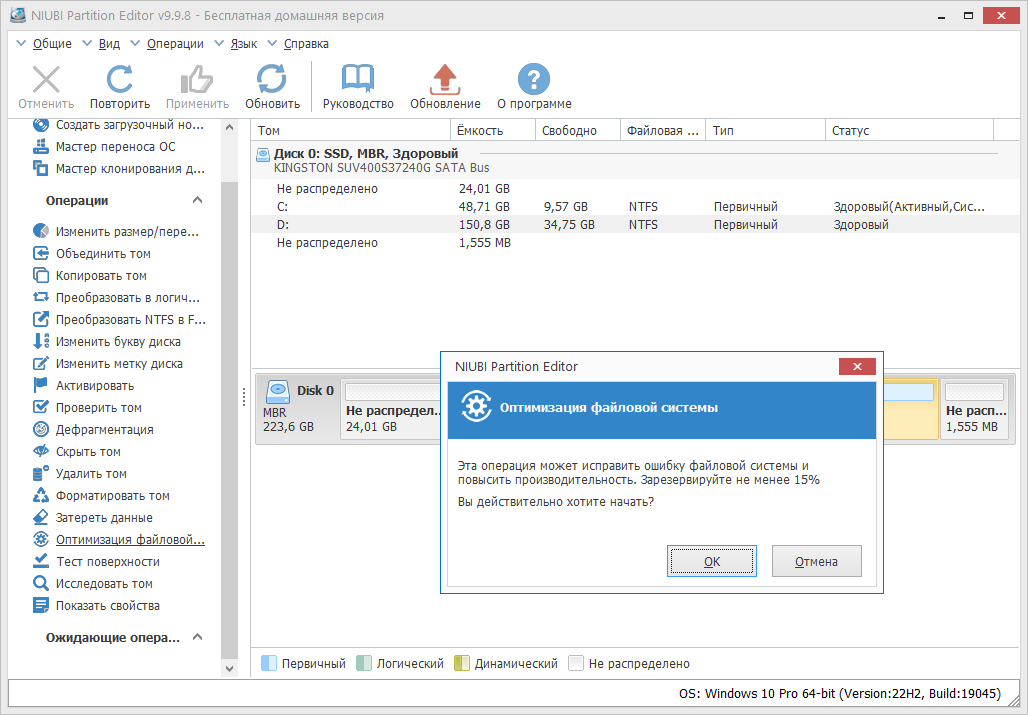The height and width of the screenshot is (715, 1028).
Task: Click the Исследовать том magnifier icon
Action: tap(41, 583)
